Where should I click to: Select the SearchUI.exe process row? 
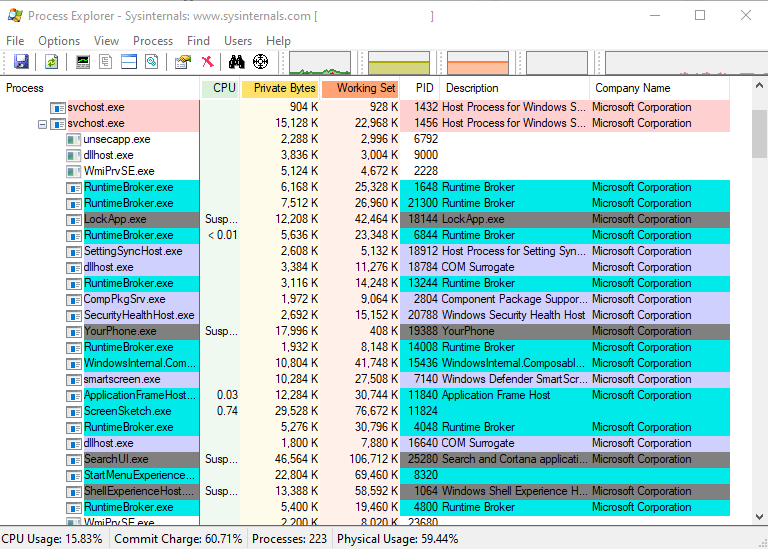tap(365, 459)
